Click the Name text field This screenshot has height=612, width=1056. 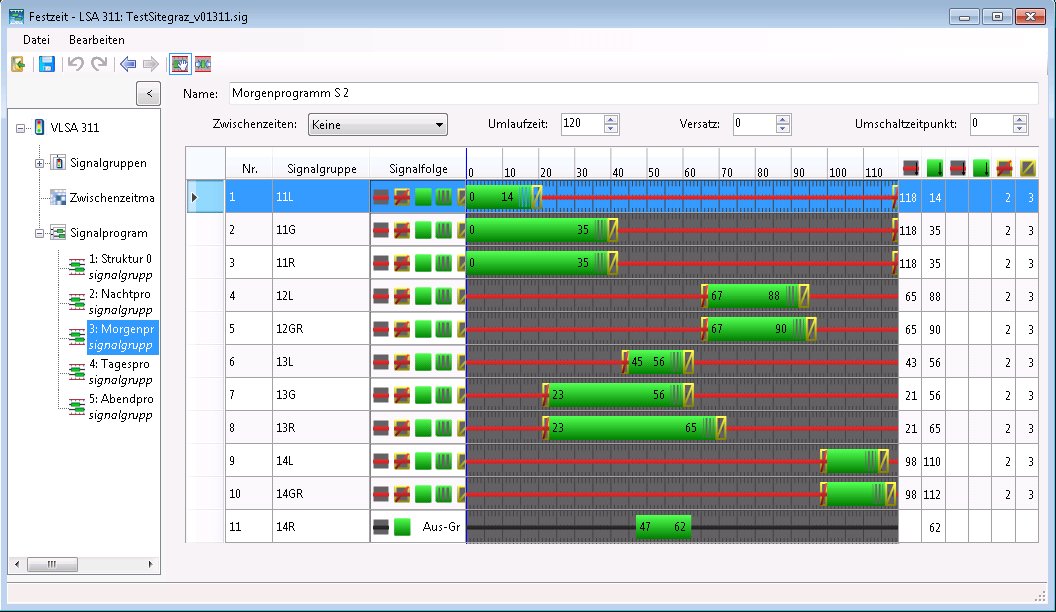coord(630,93)
